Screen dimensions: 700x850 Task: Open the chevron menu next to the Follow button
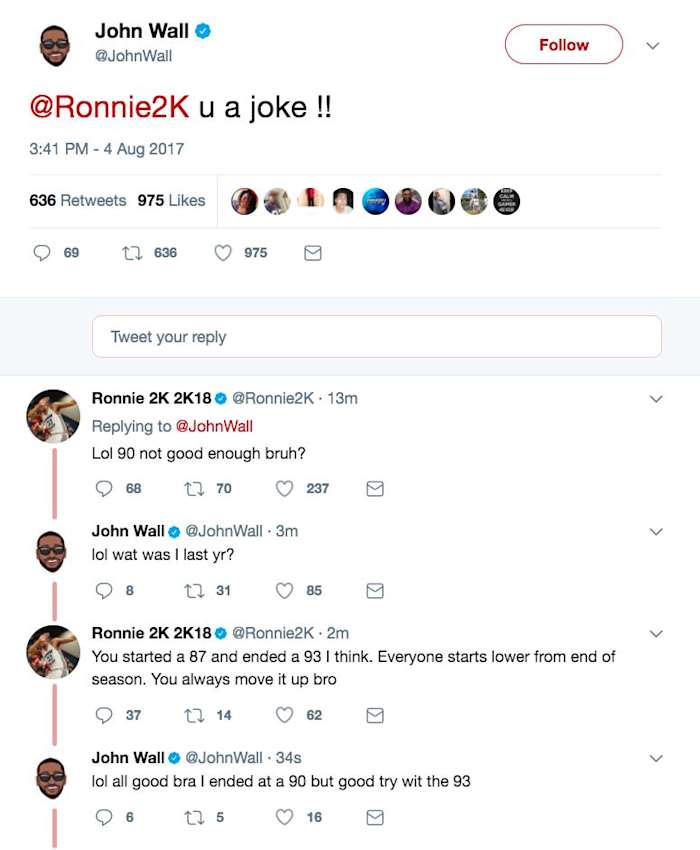pos(653,45)
